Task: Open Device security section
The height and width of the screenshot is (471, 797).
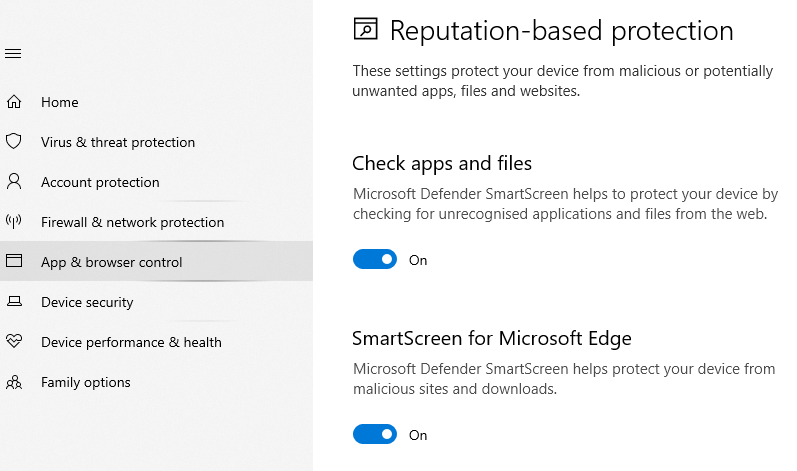Action: pyautogui.click(x=87, y=302)
